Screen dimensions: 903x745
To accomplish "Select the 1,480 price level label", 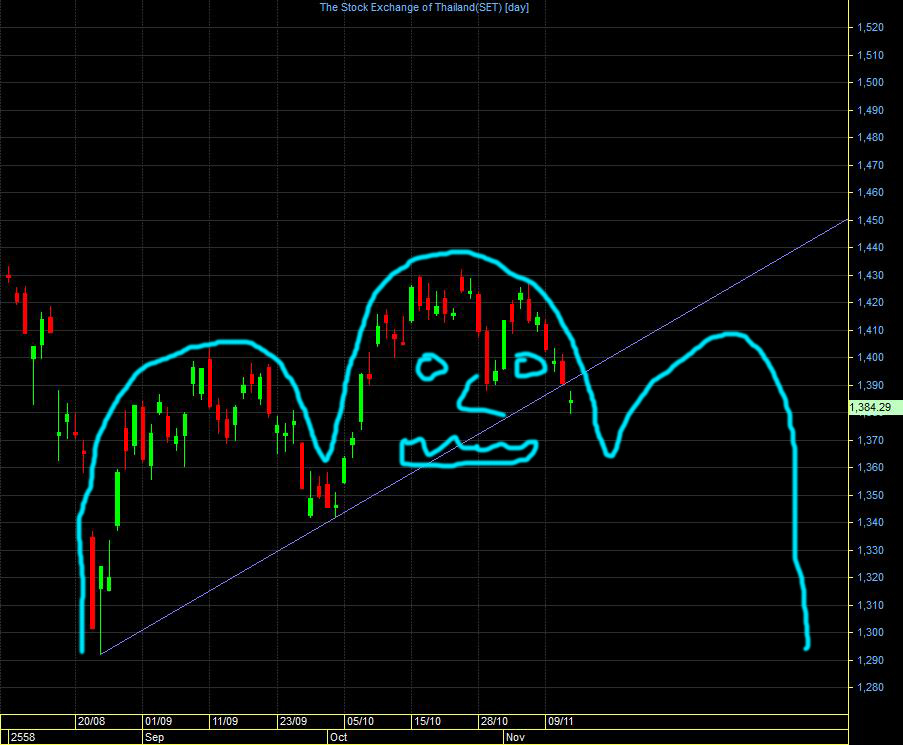I will tap(870, 137).
